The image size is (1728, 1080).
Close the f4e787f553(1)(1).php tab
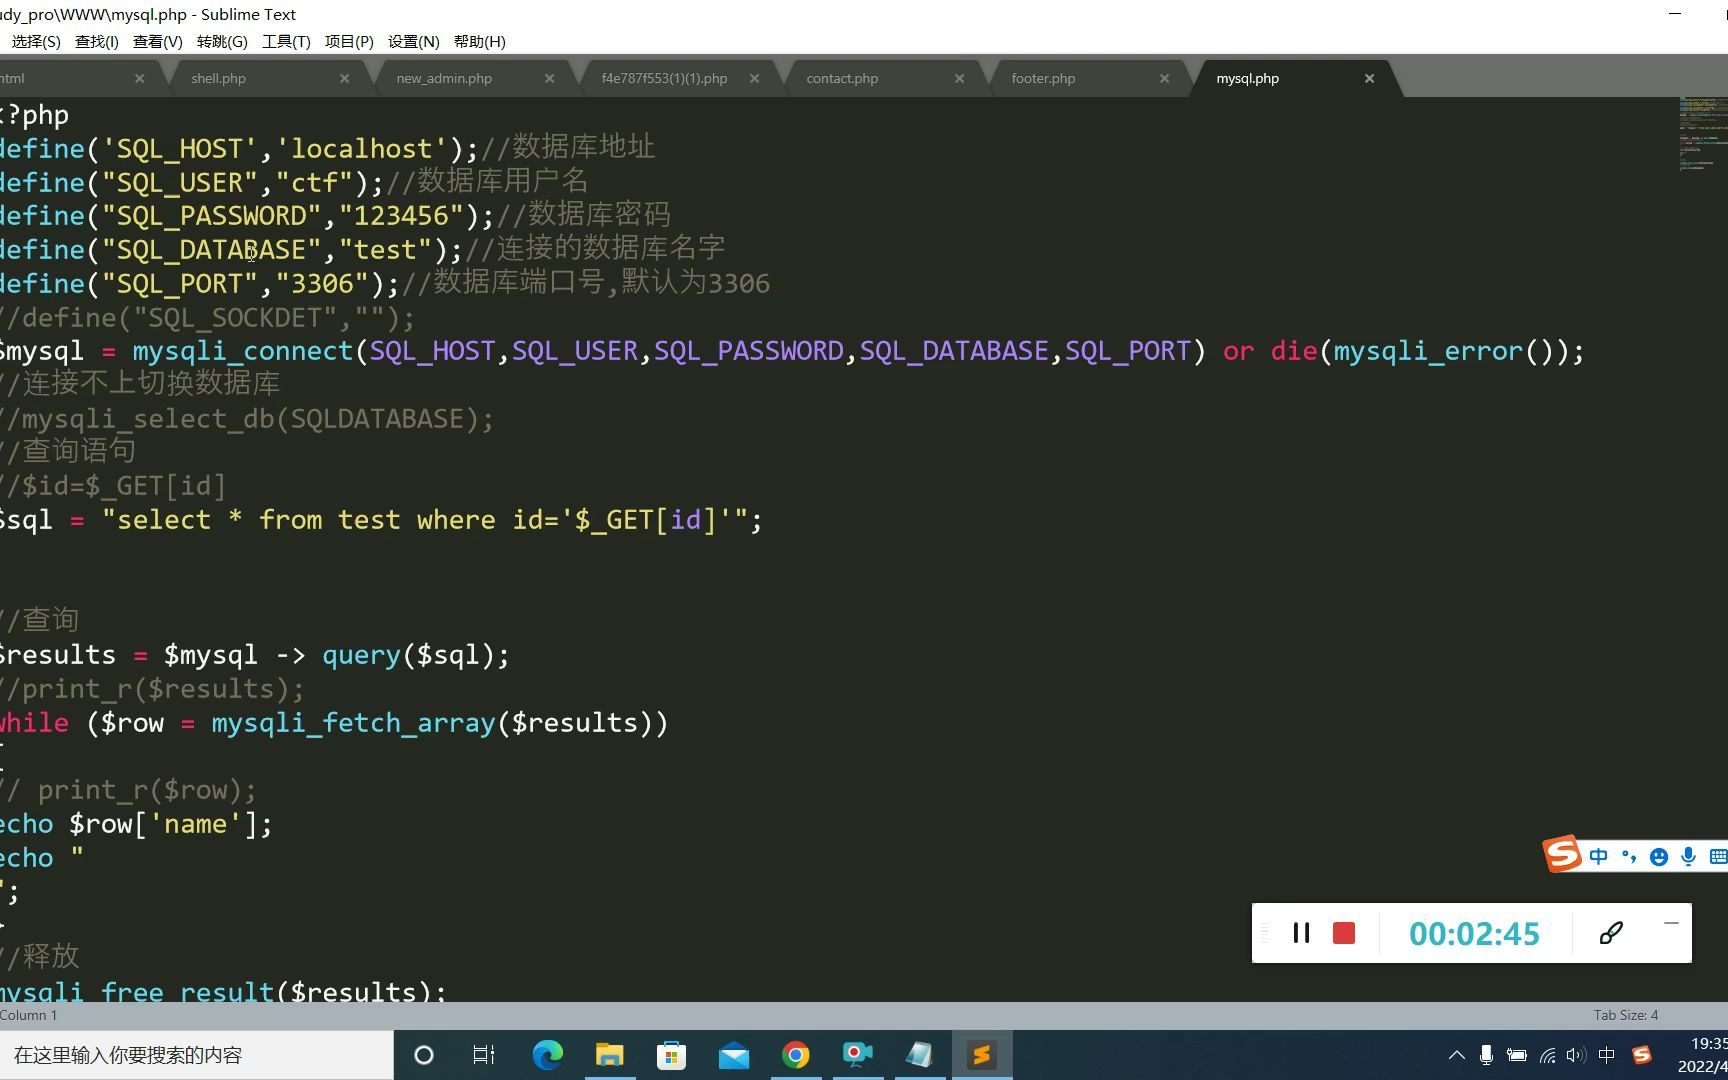pyautogui.click(x=754, y=78)
